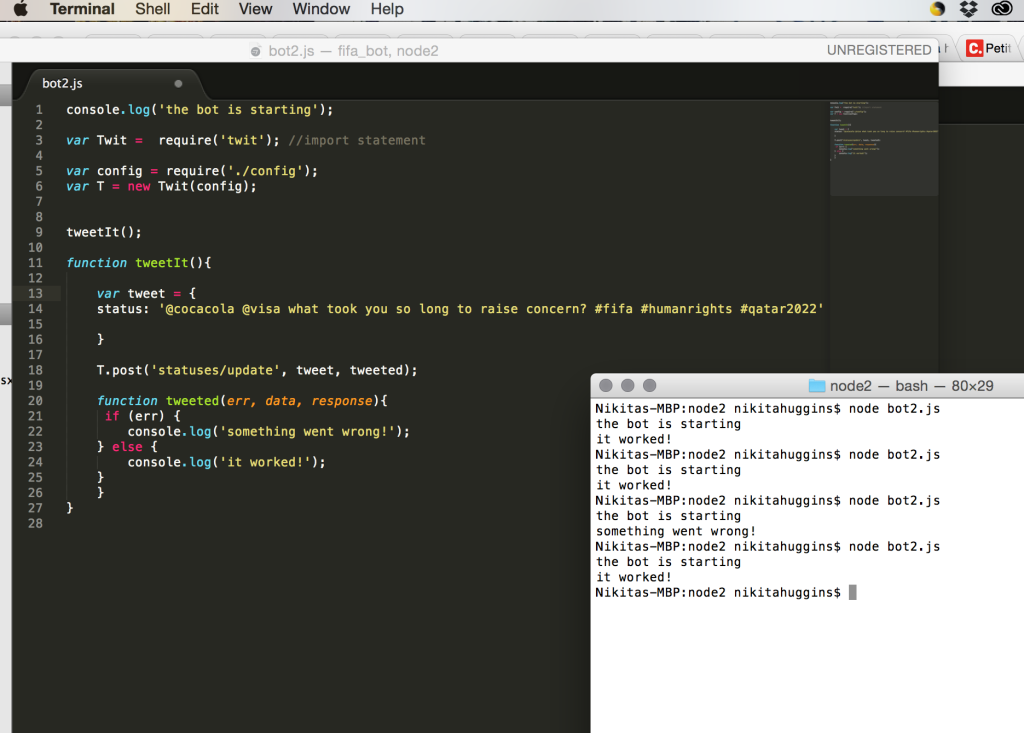Click the red C favicon on Petit tab

click(x=974, y=48)
